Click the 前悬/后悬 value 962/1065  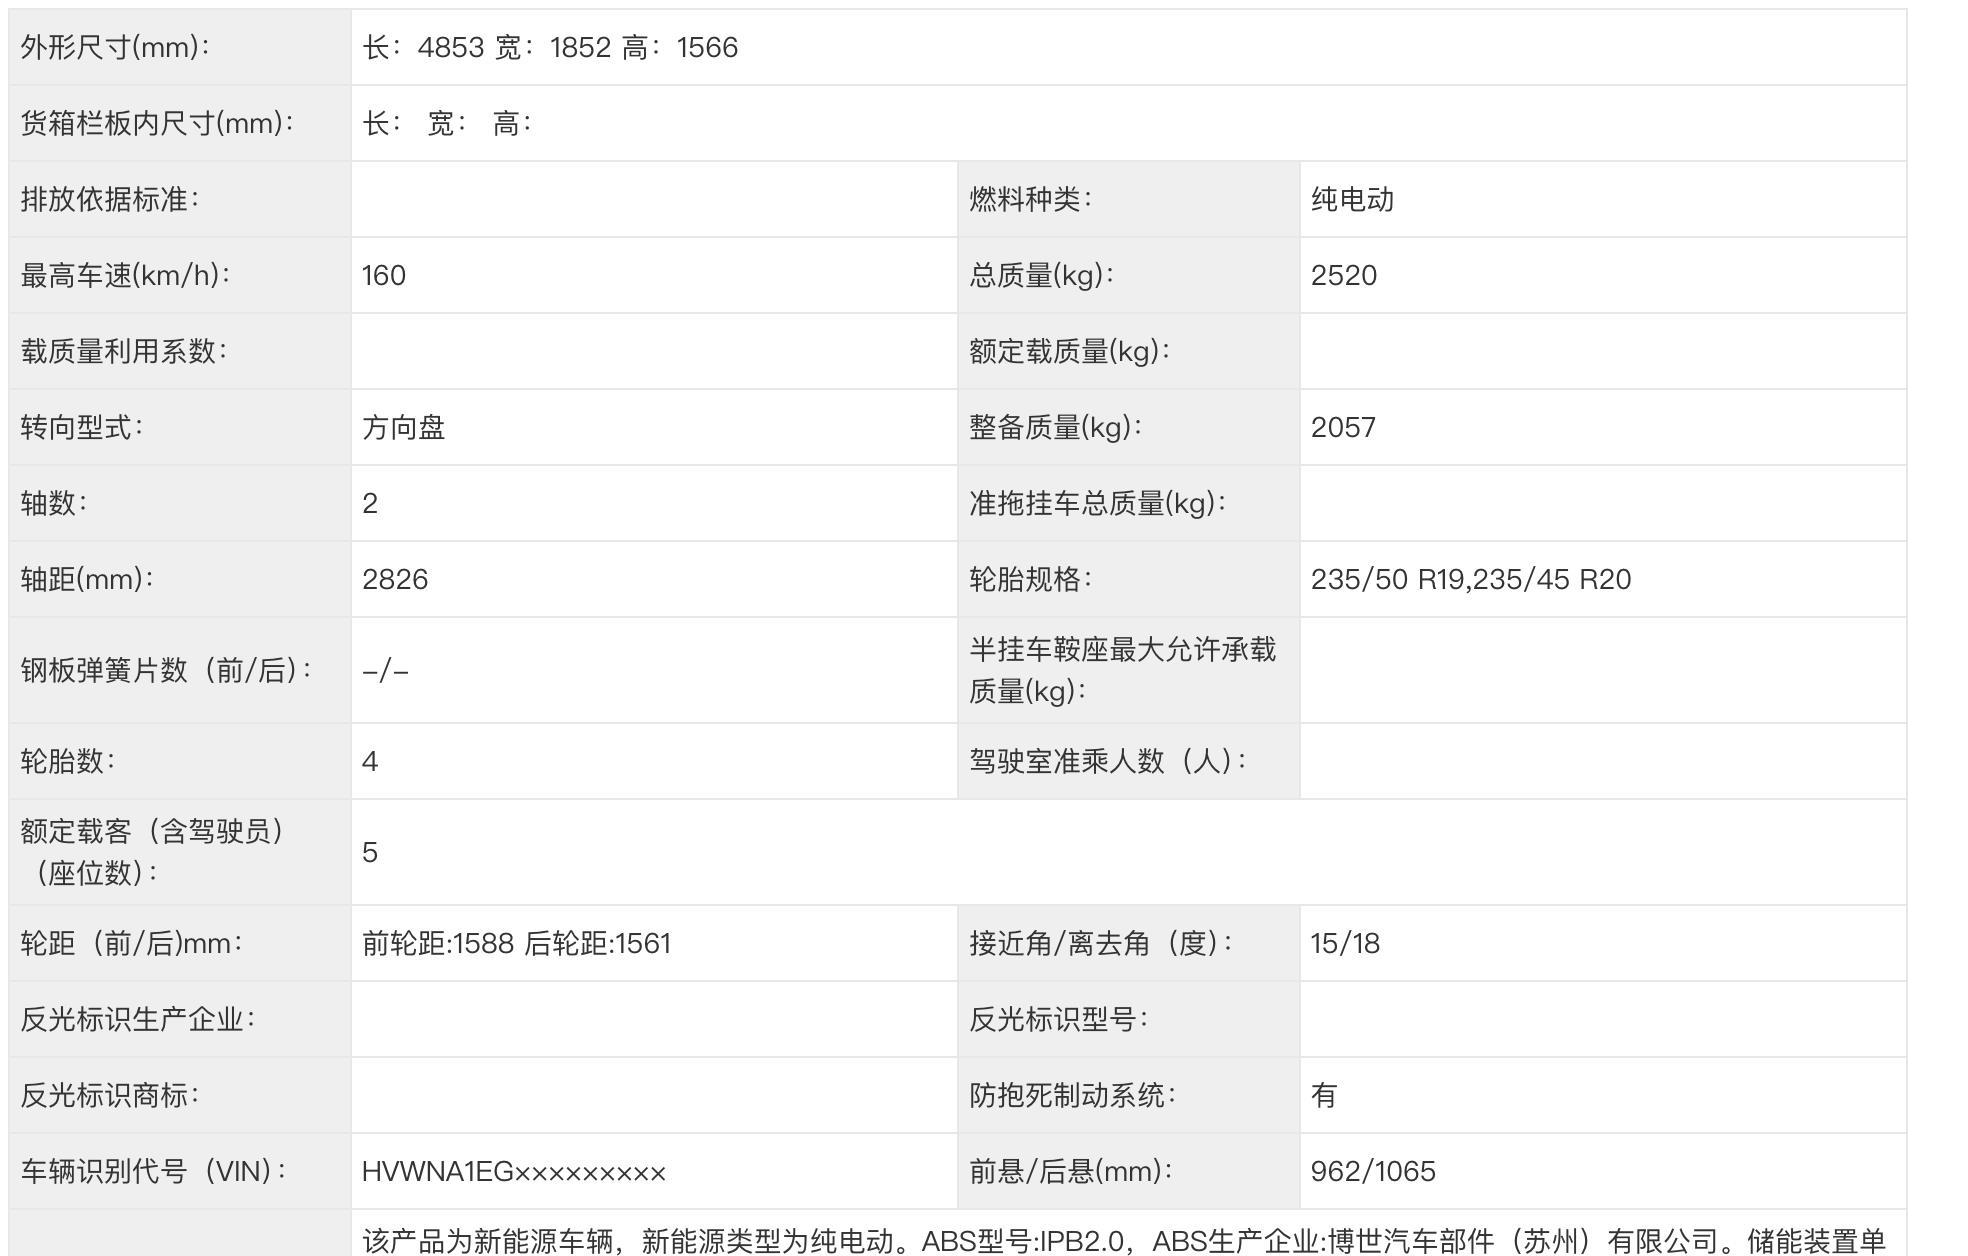1372,1172
